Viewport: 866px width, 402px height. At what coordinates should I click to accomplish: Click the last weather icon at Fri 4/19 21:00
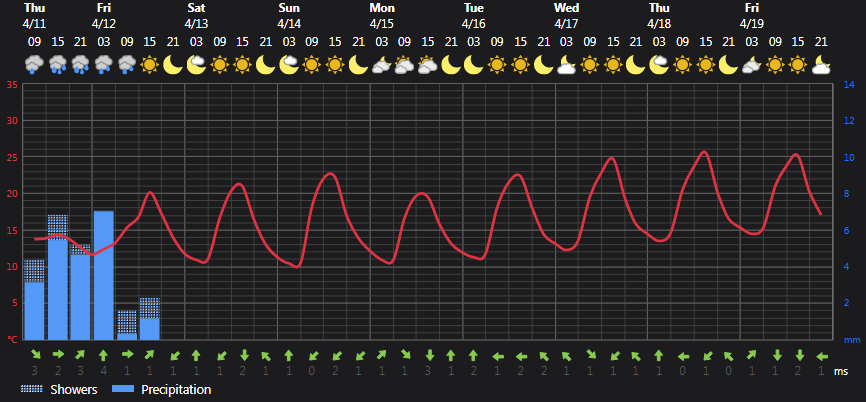pos(821,65)
